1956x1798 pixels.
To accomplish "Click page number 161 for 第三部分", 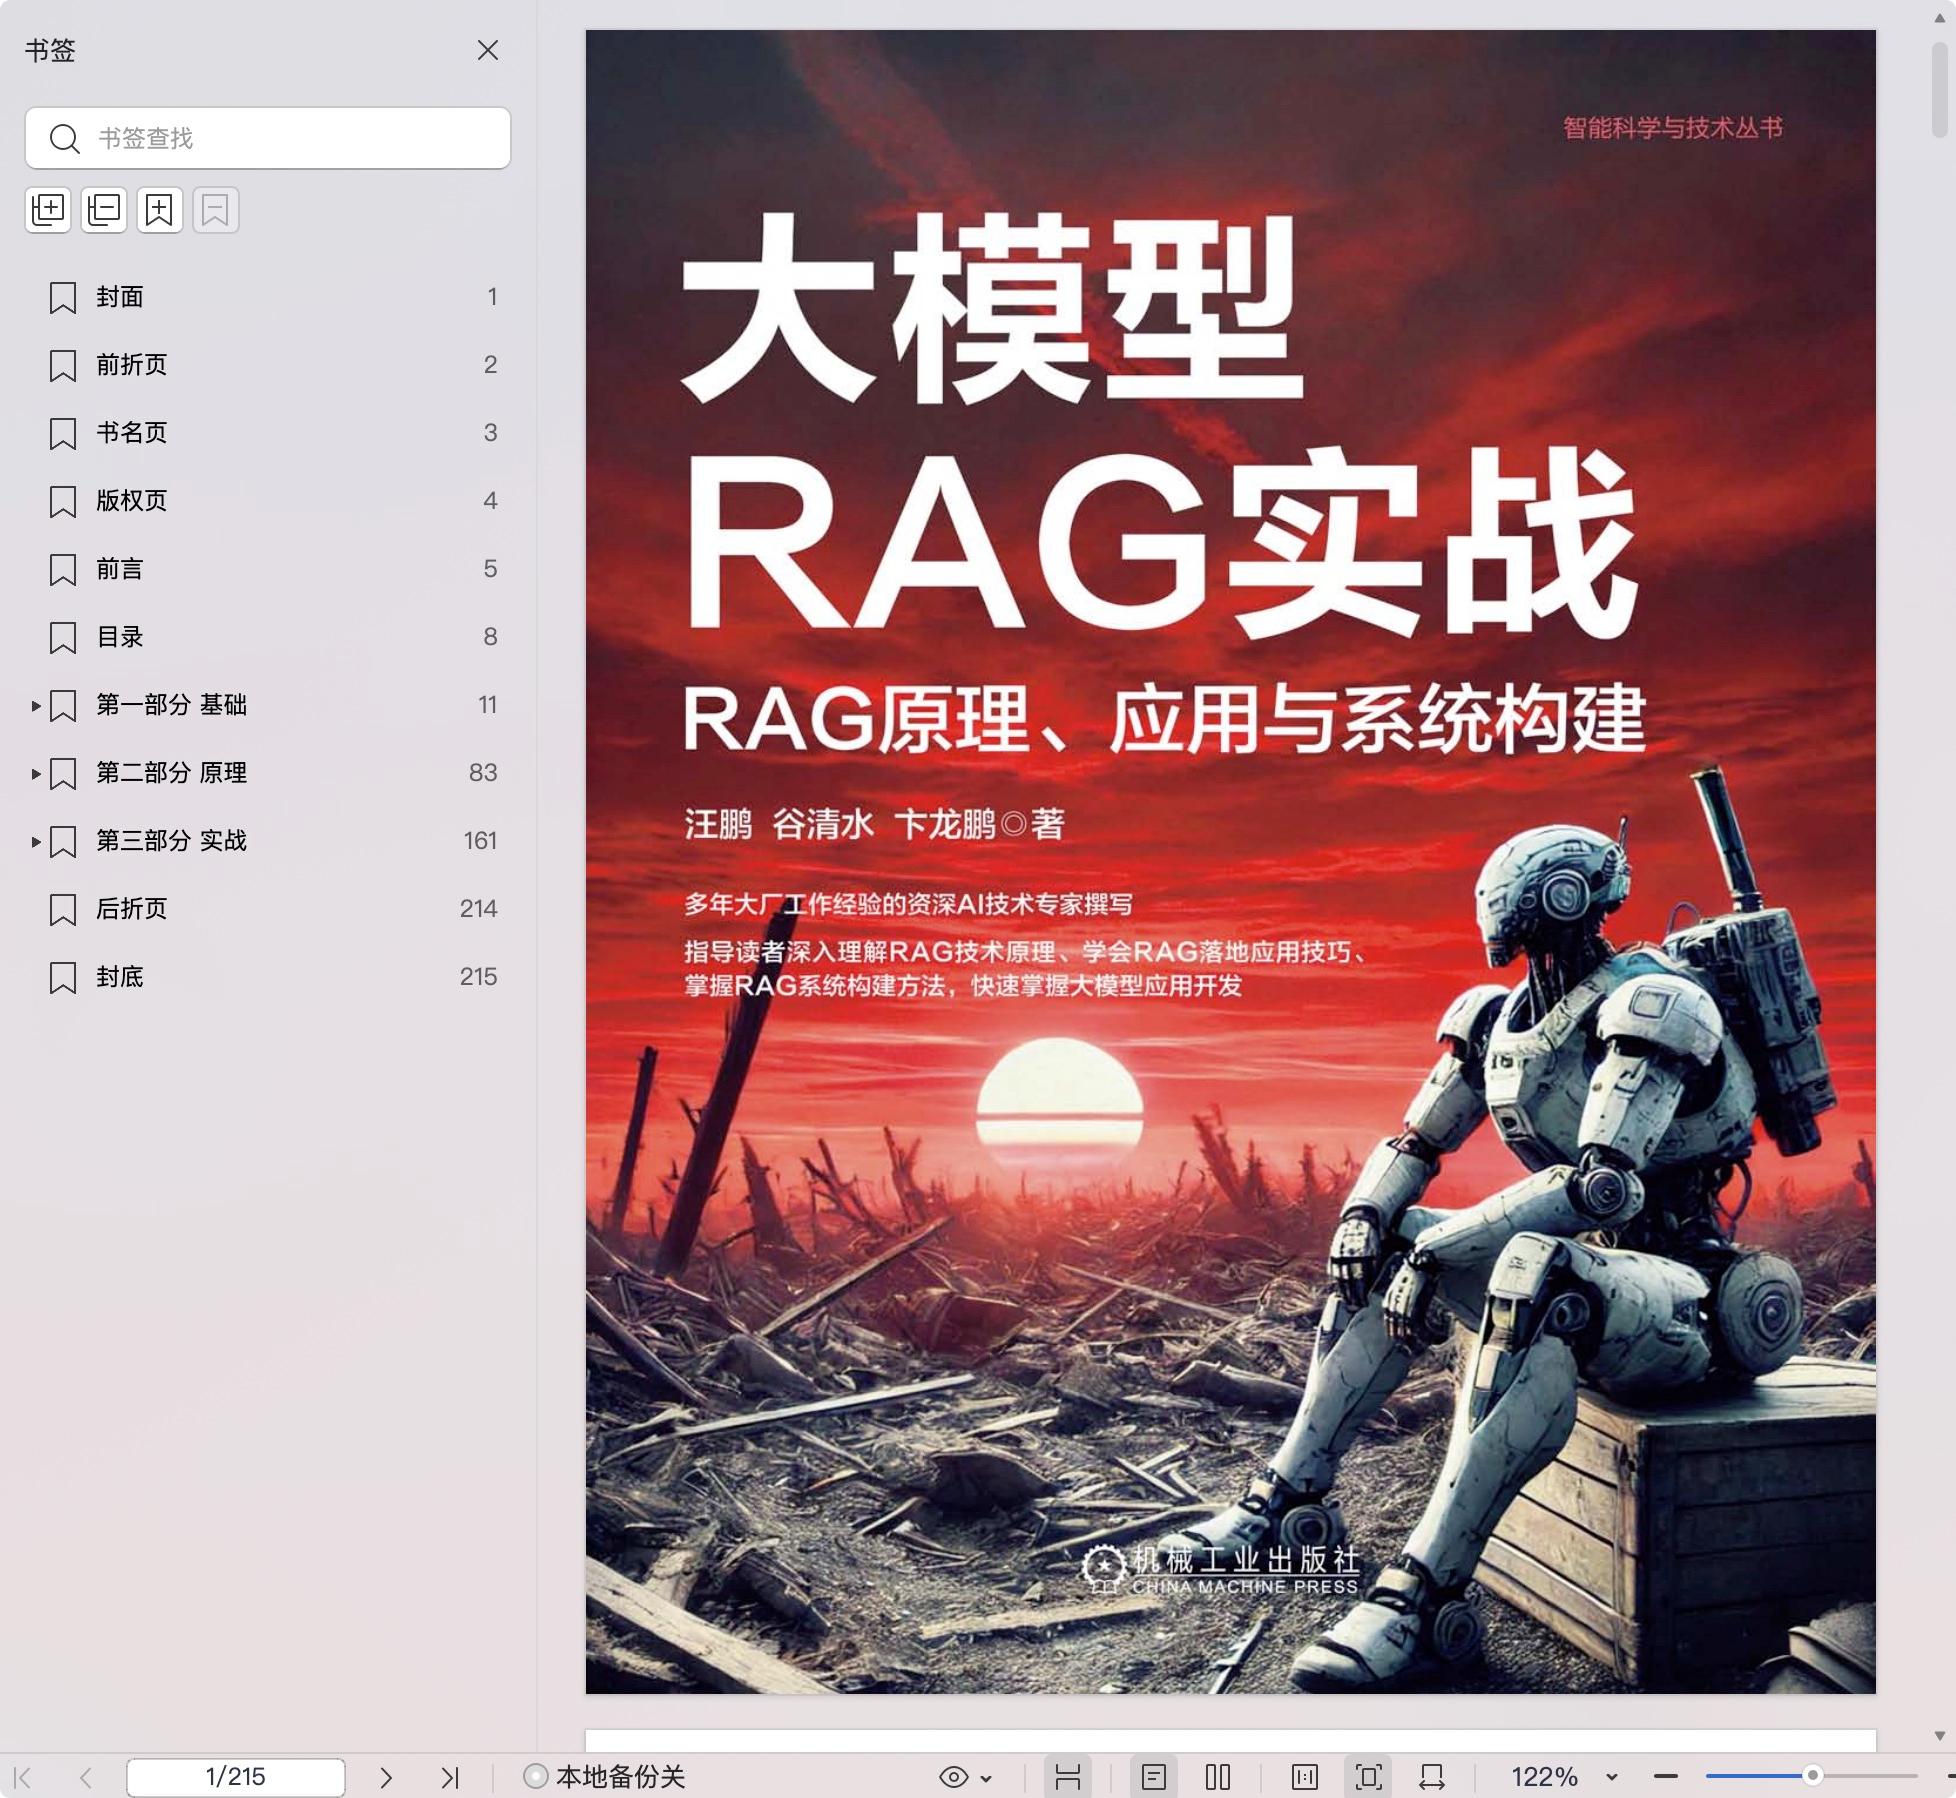I will pos(480,841).
